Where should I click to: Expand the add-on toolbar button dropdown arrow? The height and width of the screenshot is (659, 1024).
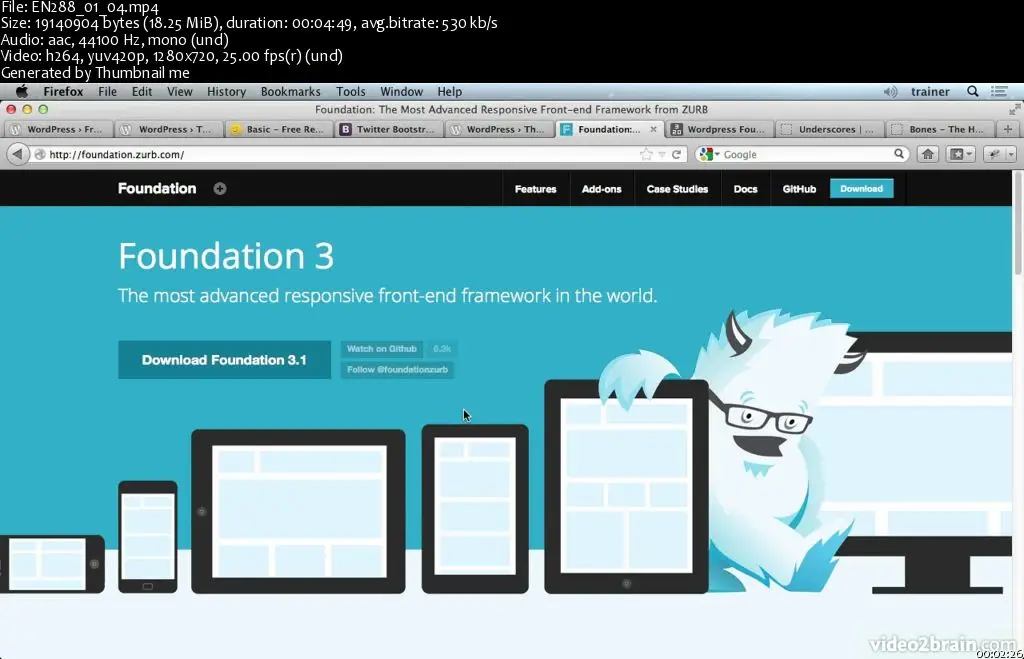pyautogui.click(x=1011, y=154)
